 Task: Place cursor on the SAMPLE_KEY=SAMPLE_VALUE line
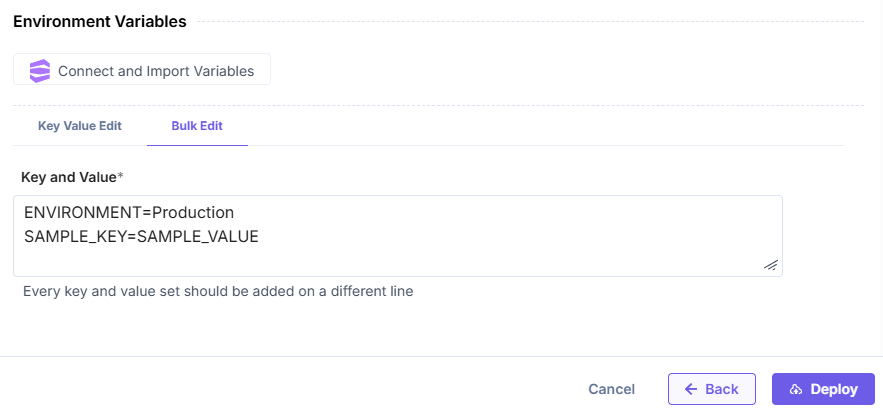point(140,236)
